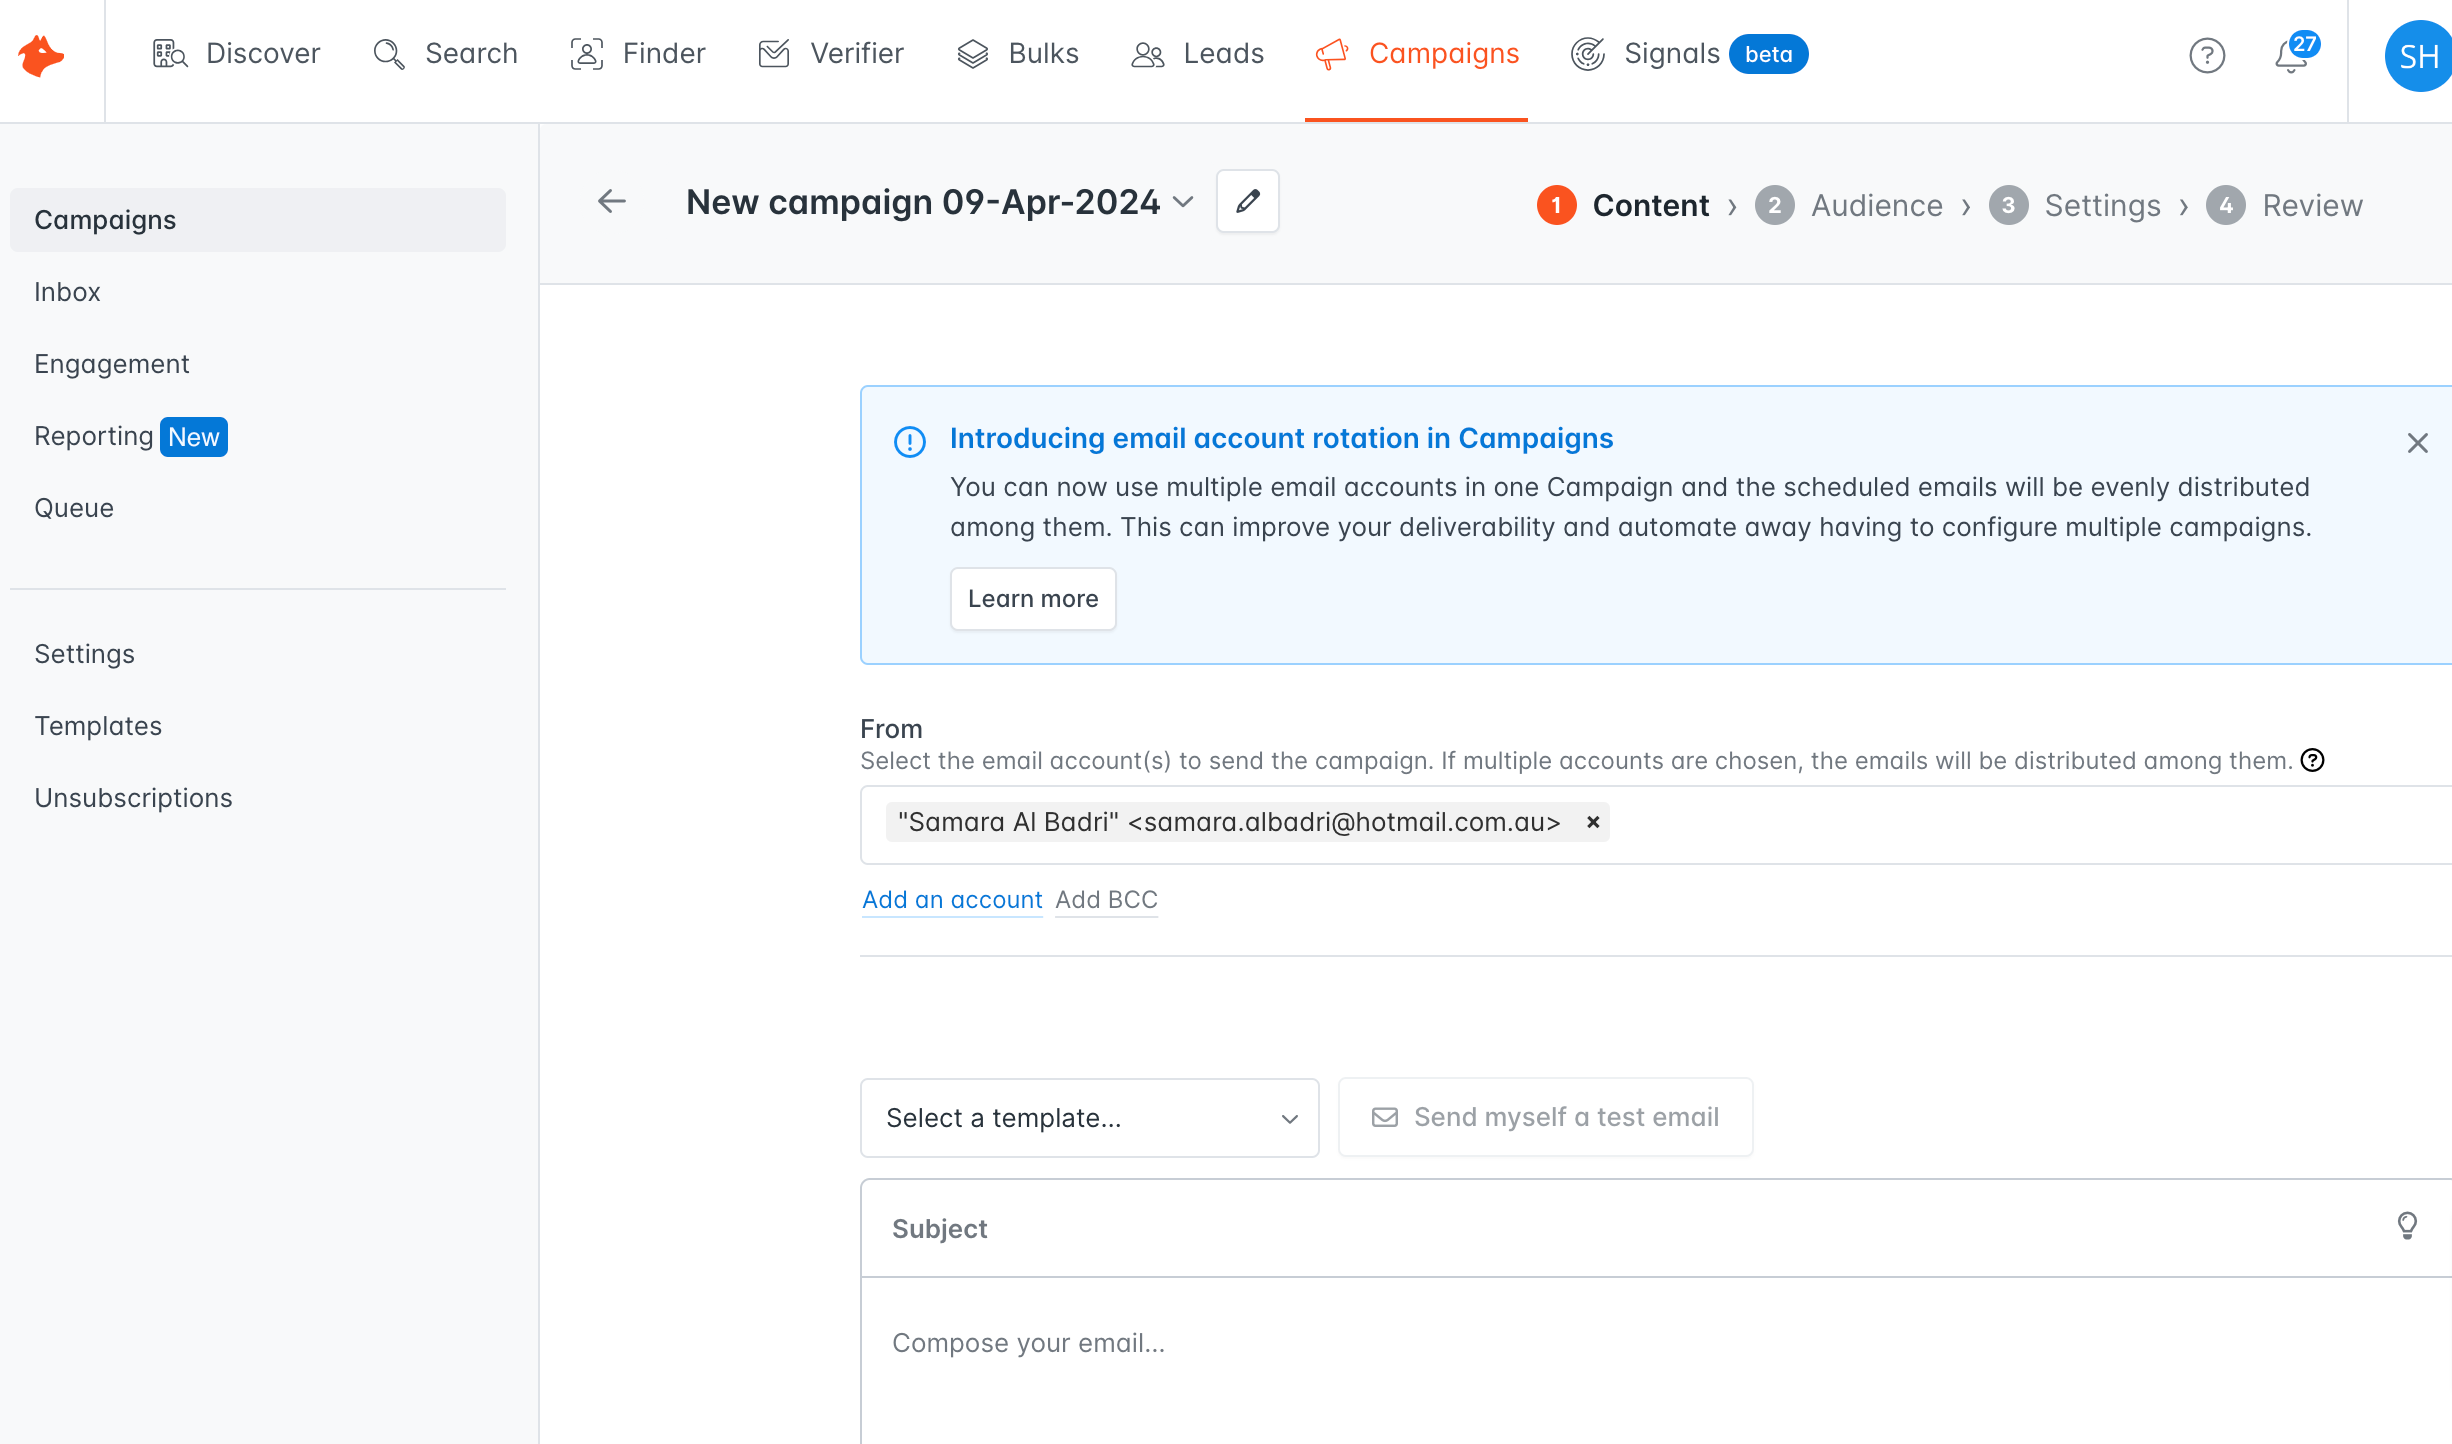Viewport: 2452px width, 1444px height.
Task: Open Templates in the sidebar
Action: click(98, 726)
